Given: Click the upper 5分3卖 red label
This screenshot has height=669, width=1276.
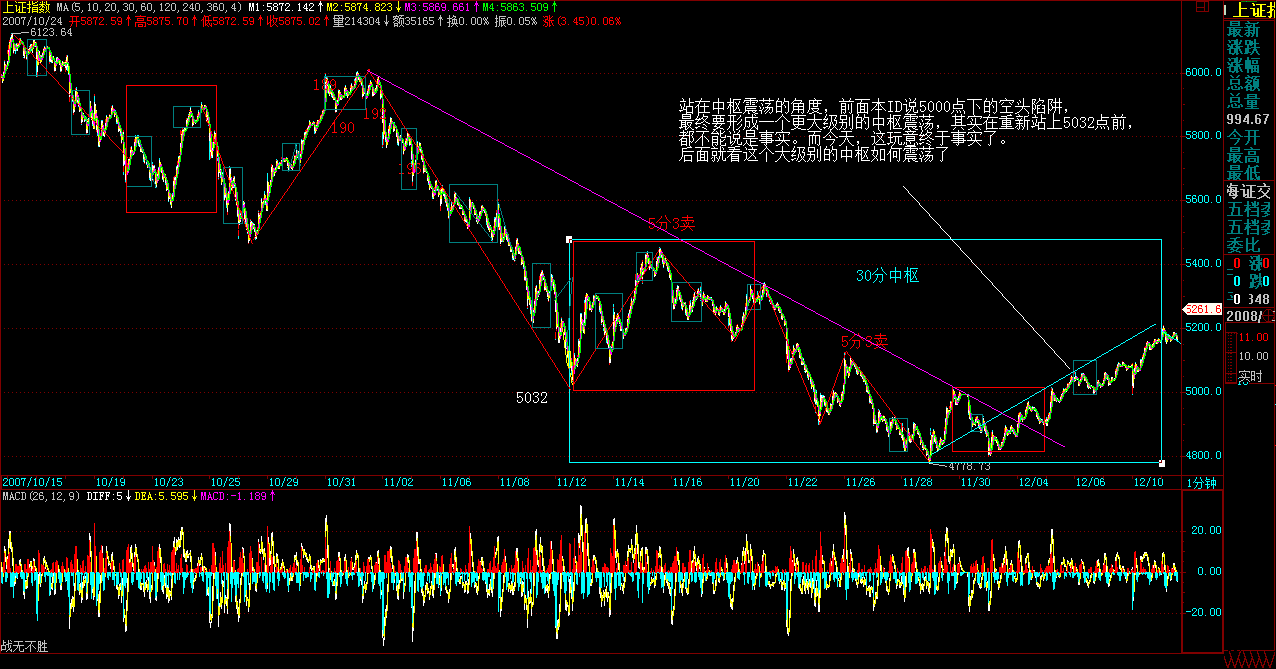Looking at the screenshot, I should coord(670,226).
